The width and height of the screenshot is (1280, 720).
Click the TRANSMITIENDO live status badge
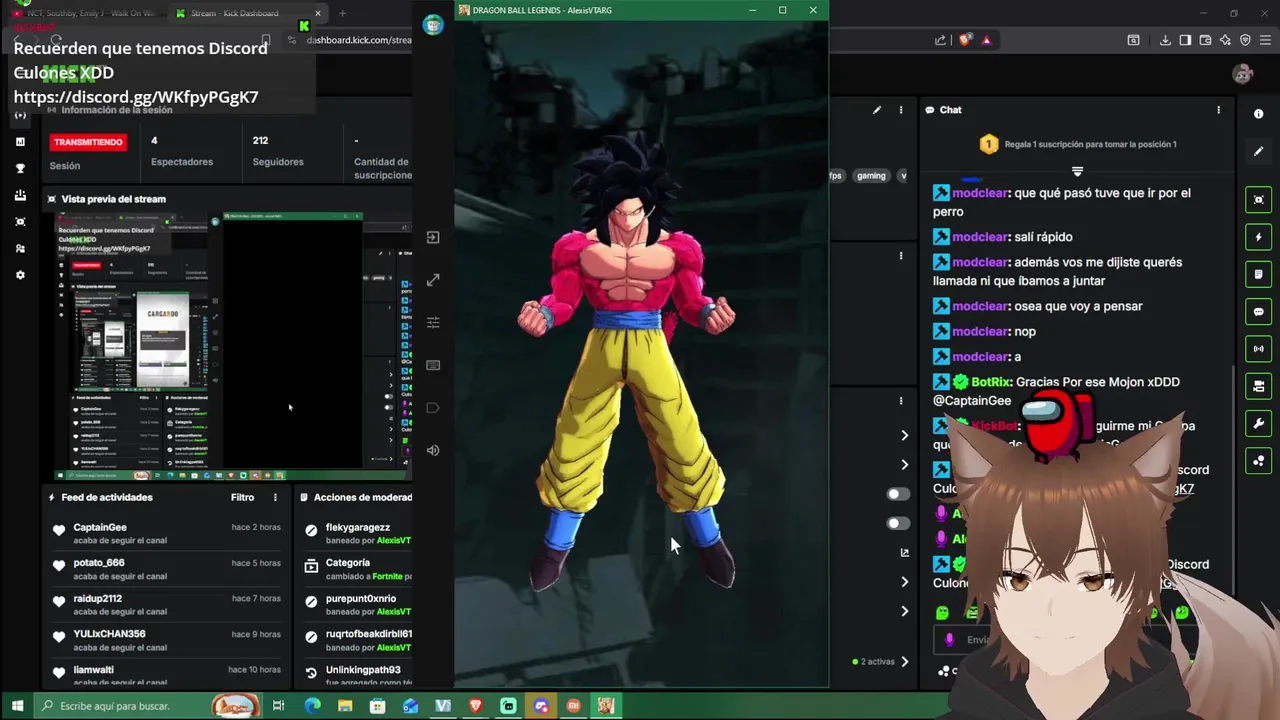[x=88, y=142]
